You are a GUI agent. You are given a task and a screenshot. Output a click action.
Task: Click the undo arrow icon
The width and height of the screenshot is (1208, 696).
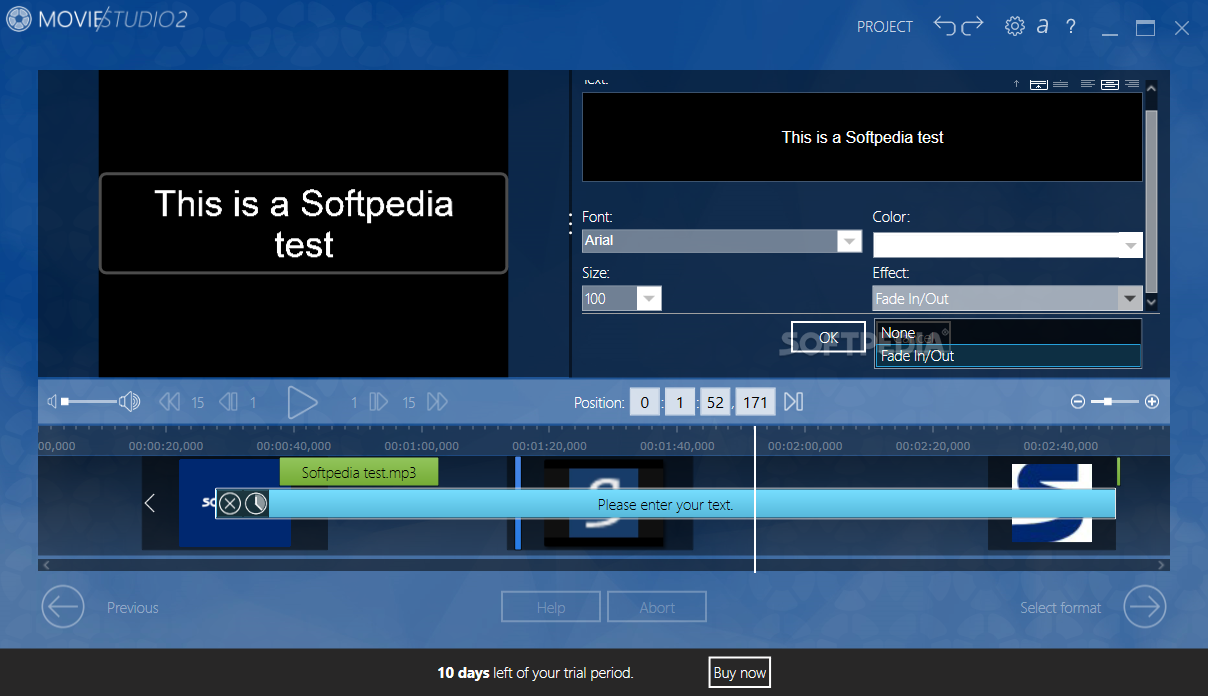945,26
